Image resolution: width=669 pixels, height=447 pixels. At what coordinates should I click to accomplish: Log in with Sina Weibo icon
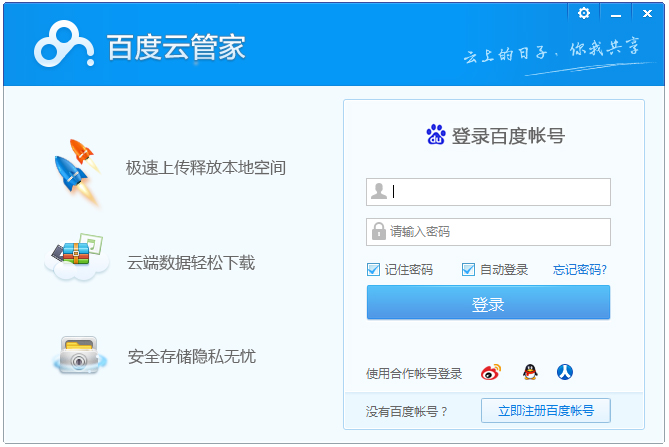tap(490, 373)
